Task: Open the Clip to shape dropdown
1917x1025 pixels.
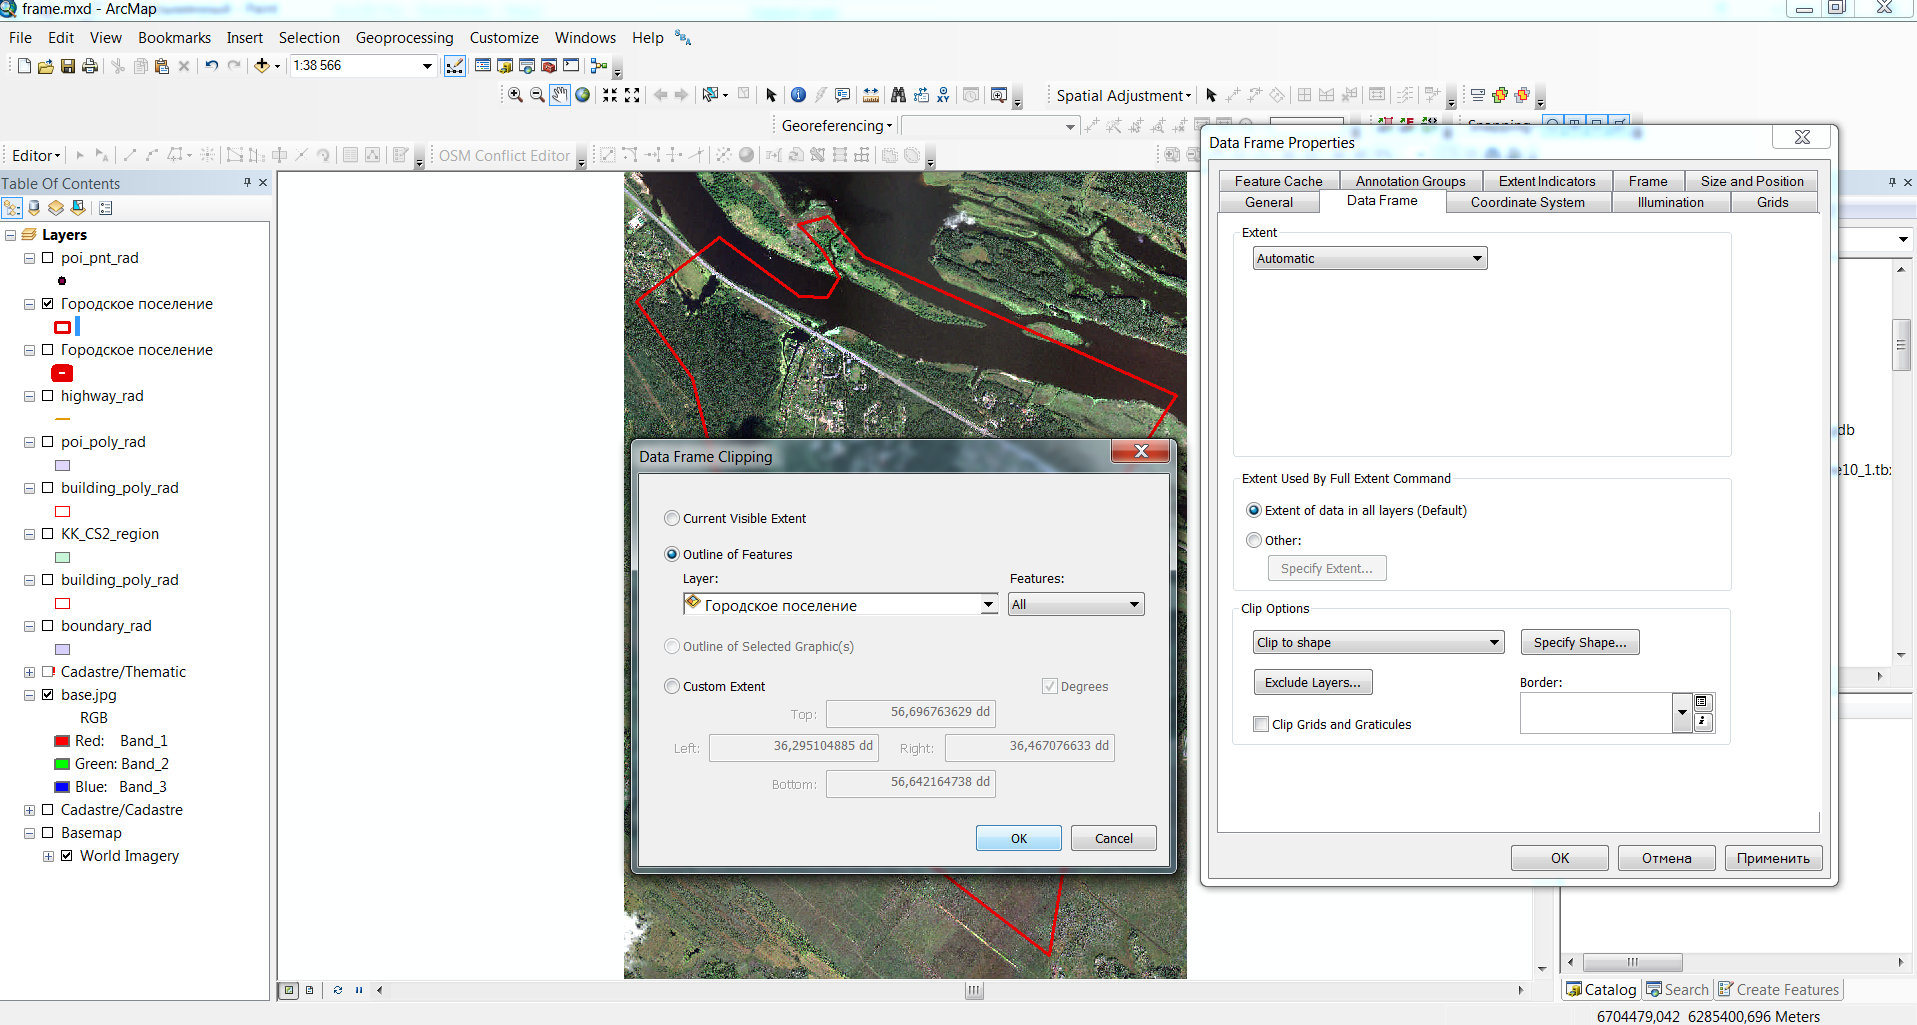Action: (x=1379, y=642)
